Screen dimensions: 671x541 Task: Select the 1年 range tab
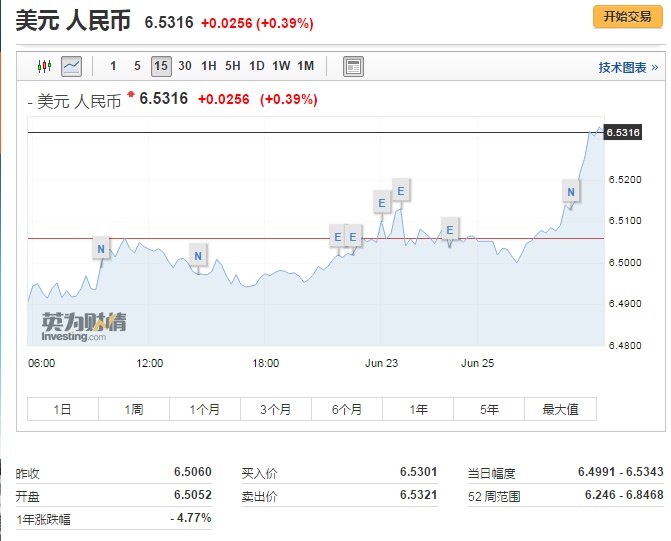[418, 409]
